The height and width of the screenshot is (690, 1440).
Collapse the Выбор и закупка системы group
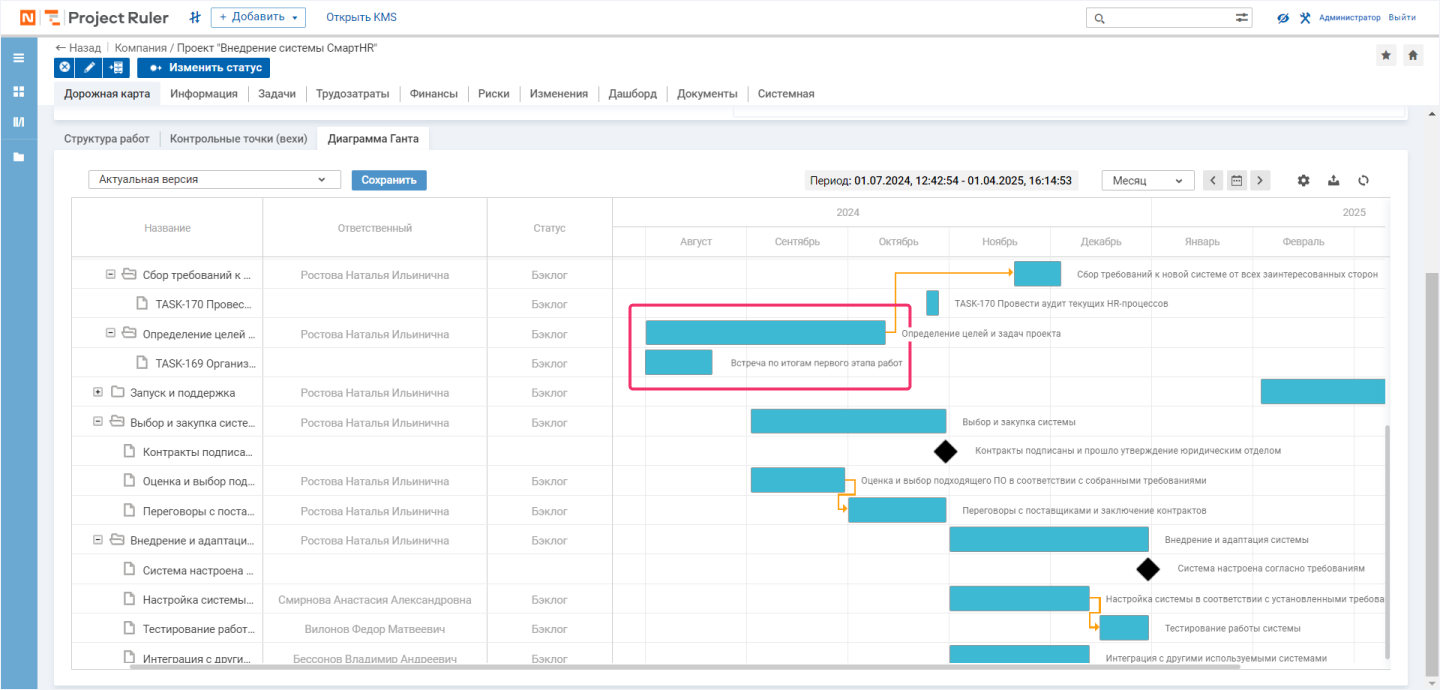pos(98,422)
